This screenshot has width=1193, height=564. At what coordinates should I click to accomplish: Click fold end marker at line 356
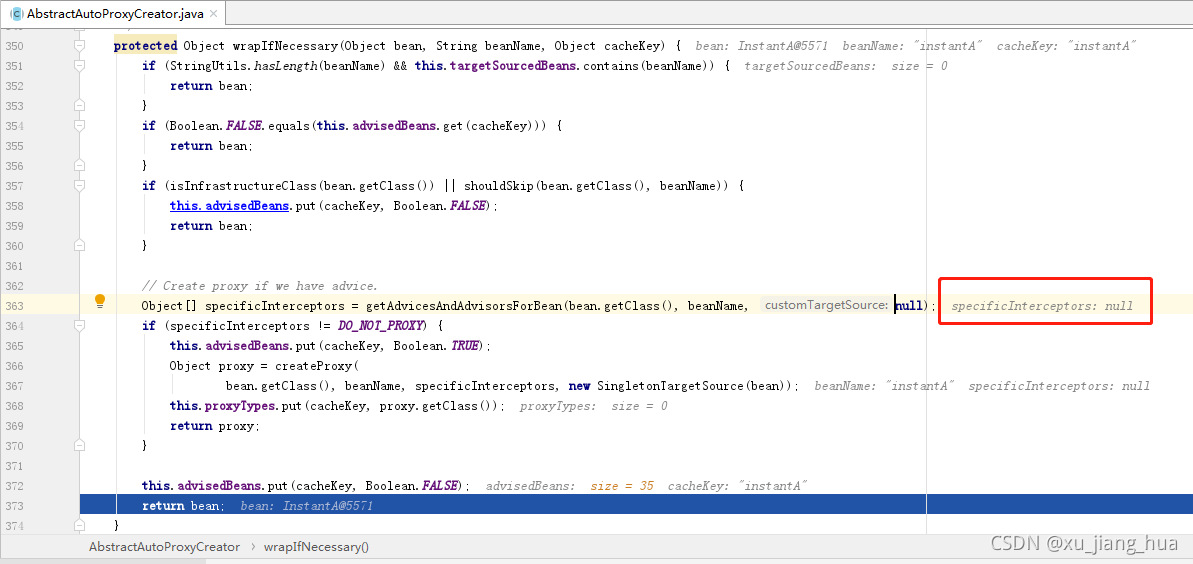(x=80, y=166)
